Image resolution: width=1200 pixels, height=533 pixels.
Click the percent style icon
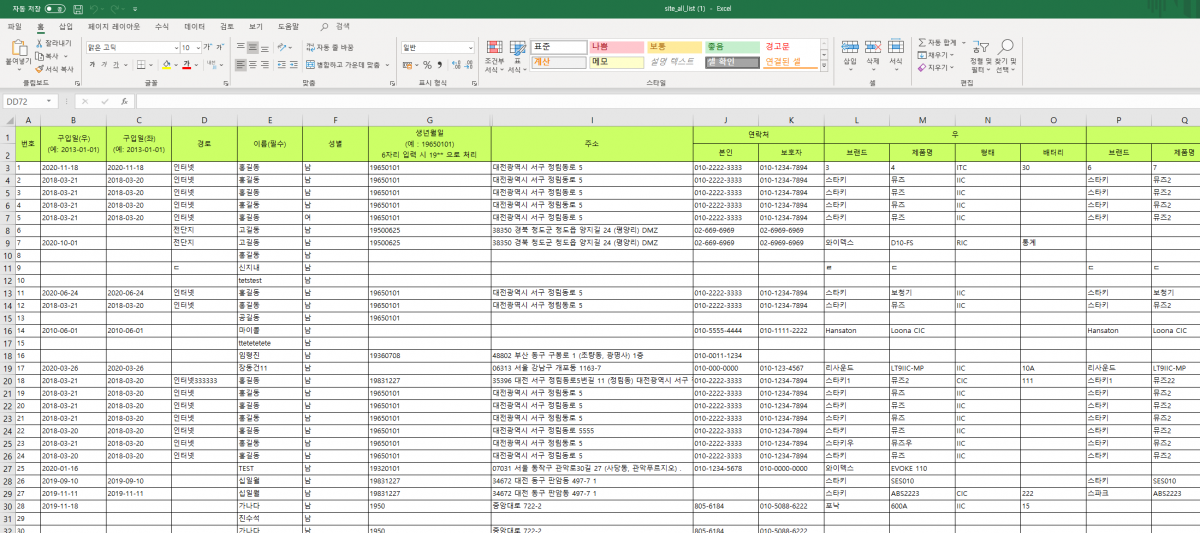point(426,64)
